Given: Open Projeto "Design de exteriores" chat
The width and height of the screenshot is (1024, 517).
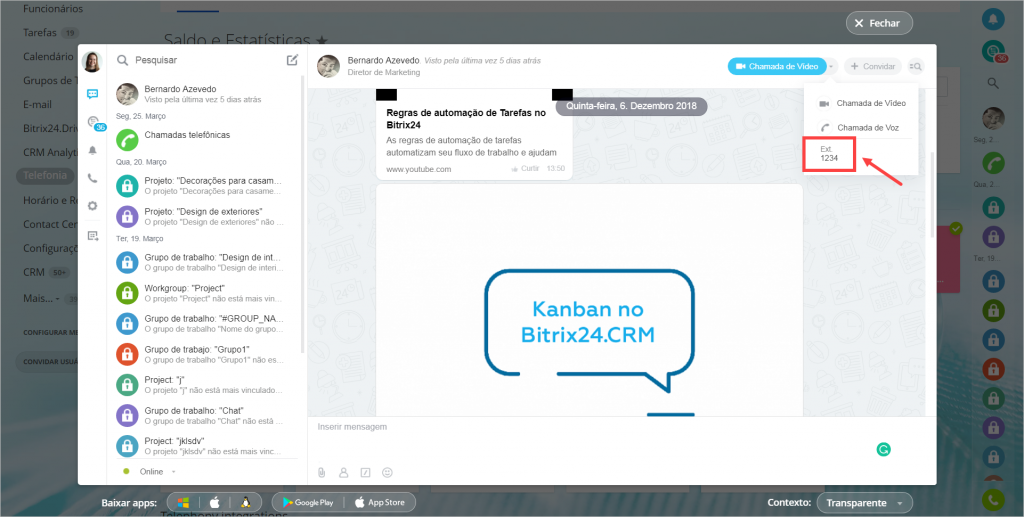Looking at the screenshot, I should click(206, 217).
